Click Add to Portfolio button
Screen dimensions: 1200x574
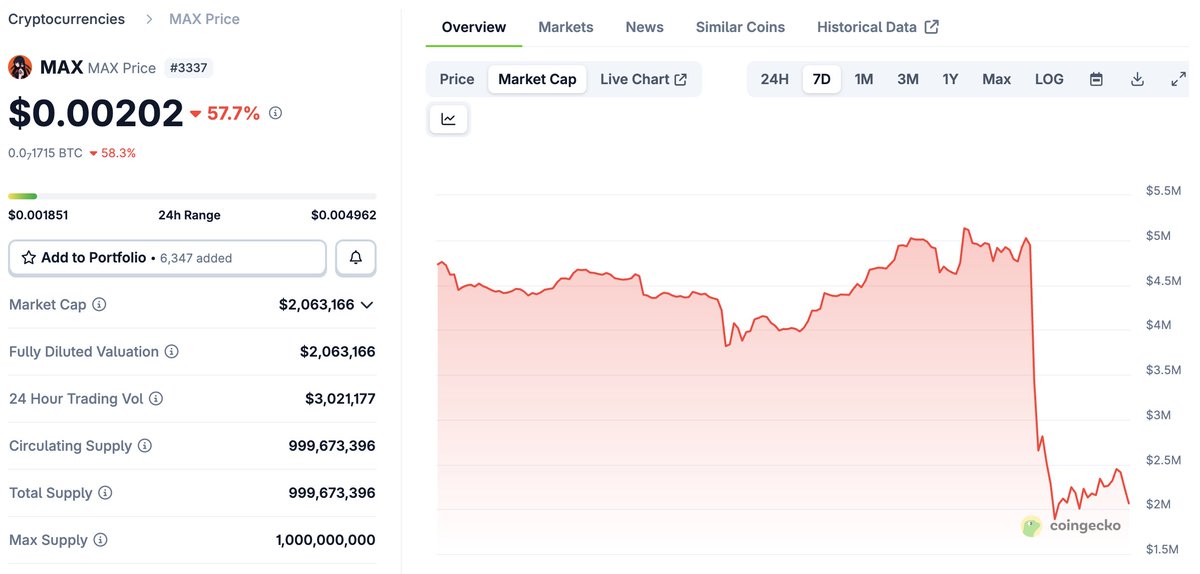pos(167,258)
